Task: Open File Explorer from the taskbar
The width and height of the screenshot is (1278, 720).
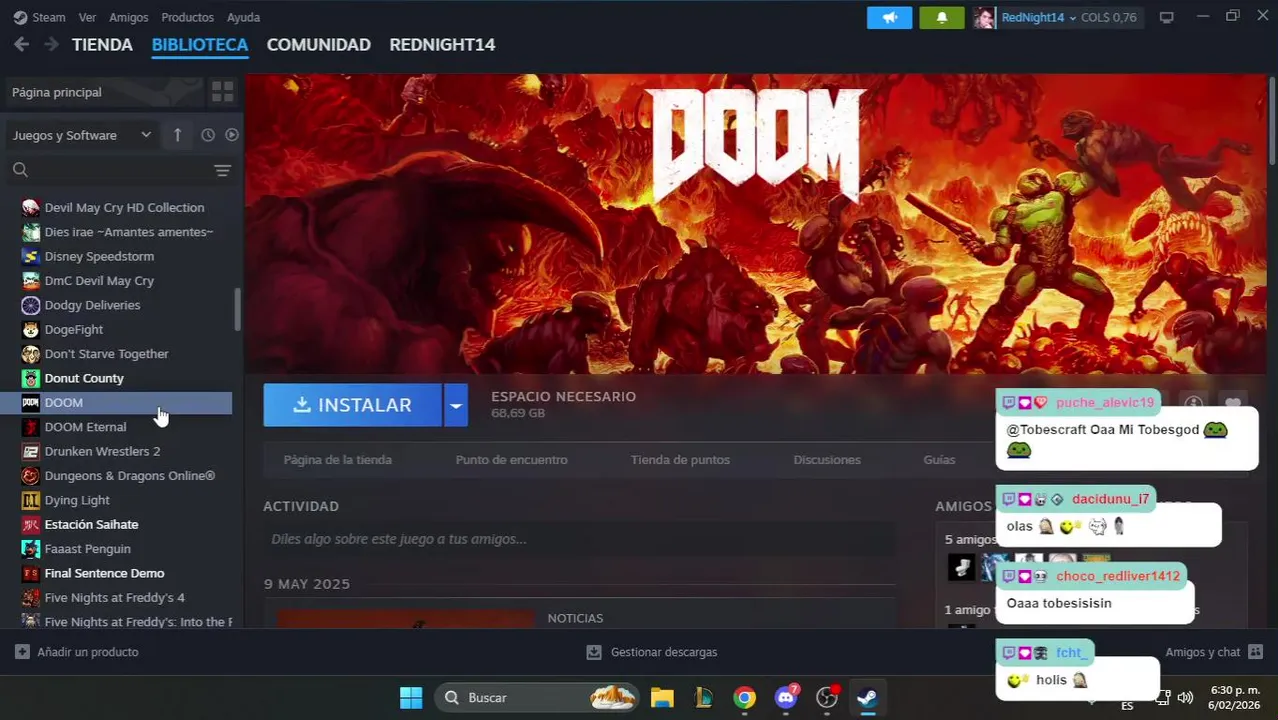Action: pos(662,698)
